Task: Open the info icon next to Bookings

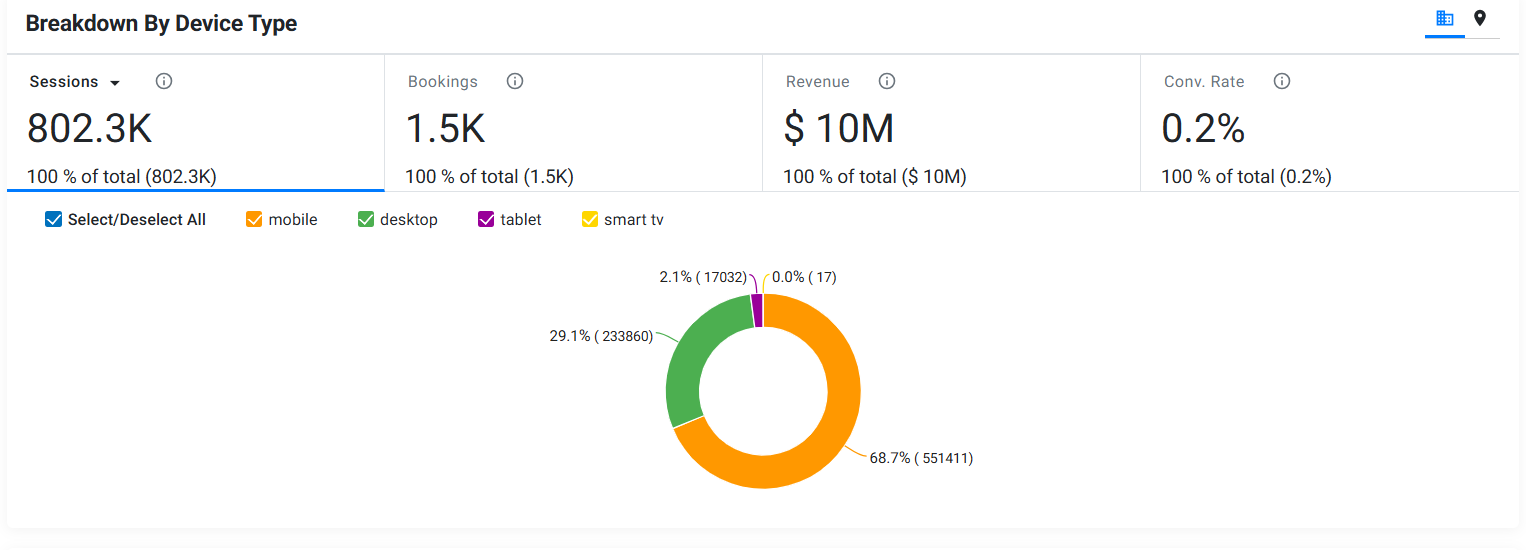Action: coord(515,81)
